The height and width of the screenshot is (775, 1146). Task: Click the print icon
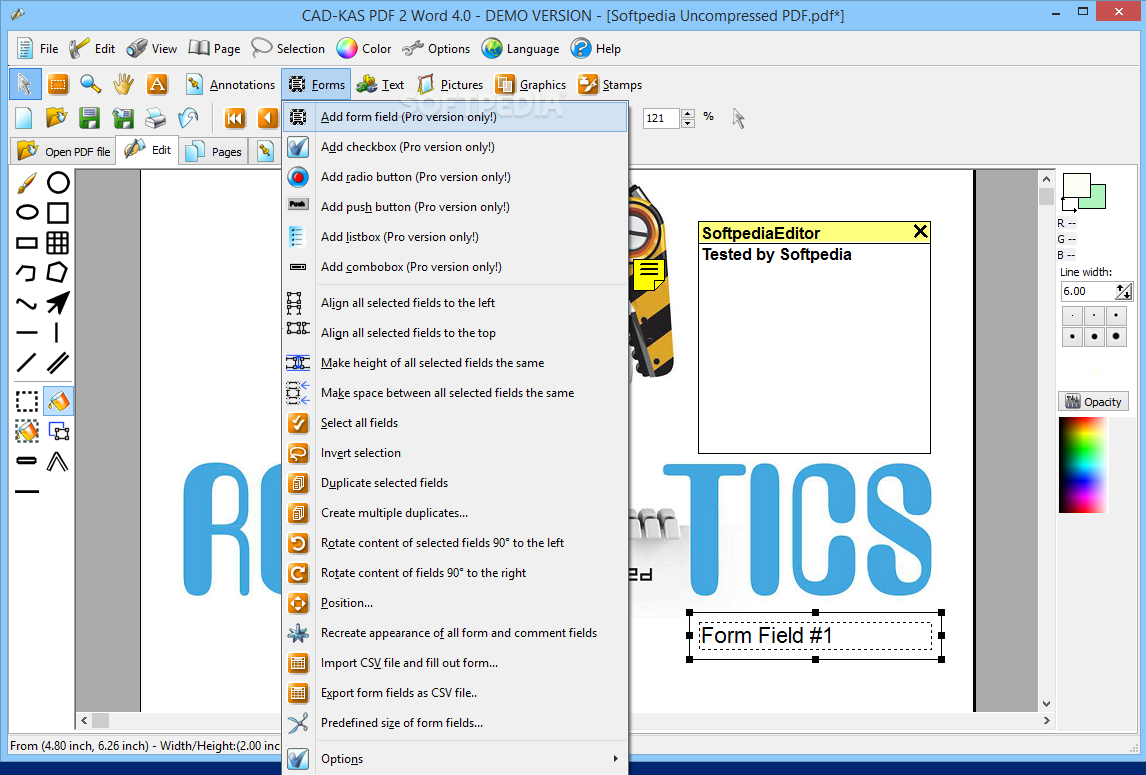coord(155,117)
